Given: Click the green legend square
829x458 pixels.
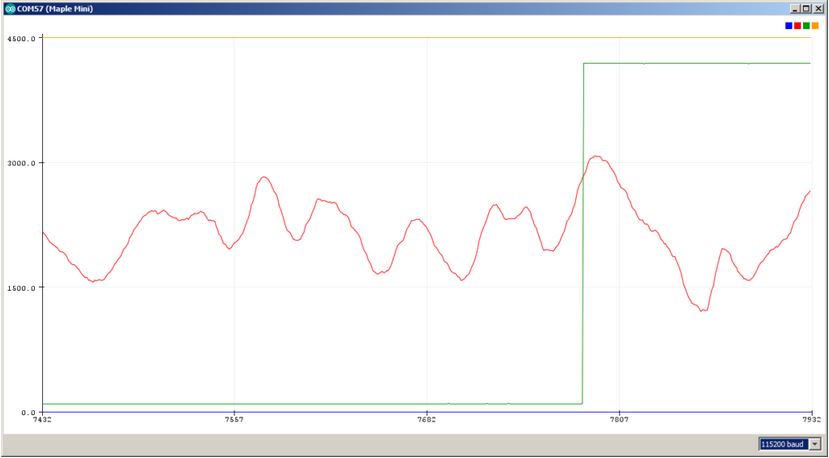Looking at the screenshot, I should click(806, 25).
